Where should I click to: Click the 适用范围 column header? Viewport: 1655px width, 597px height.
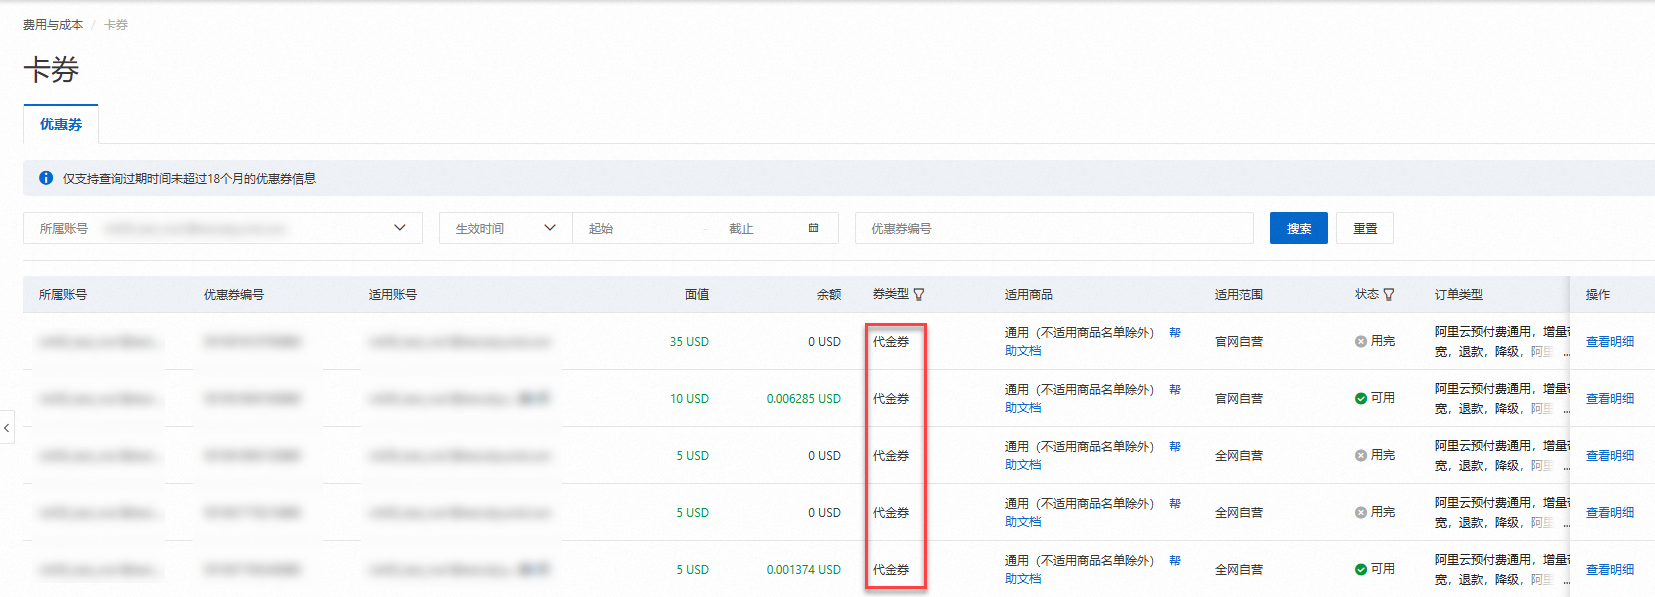click(1239, 294)
